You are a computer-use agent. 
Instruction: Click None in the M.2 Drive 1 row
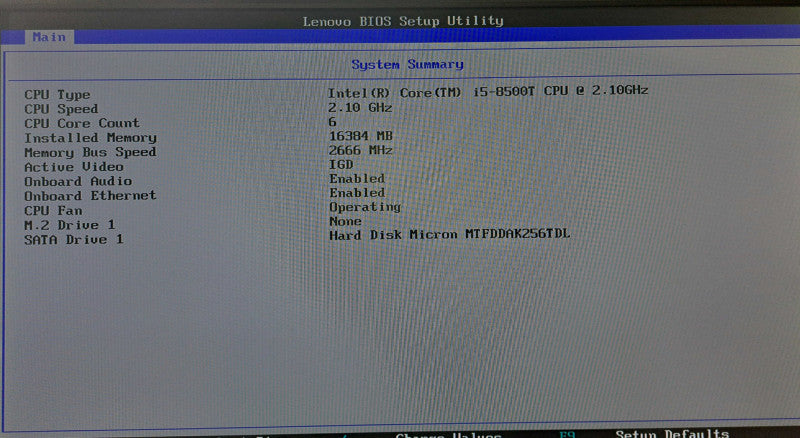coord(345,222)
